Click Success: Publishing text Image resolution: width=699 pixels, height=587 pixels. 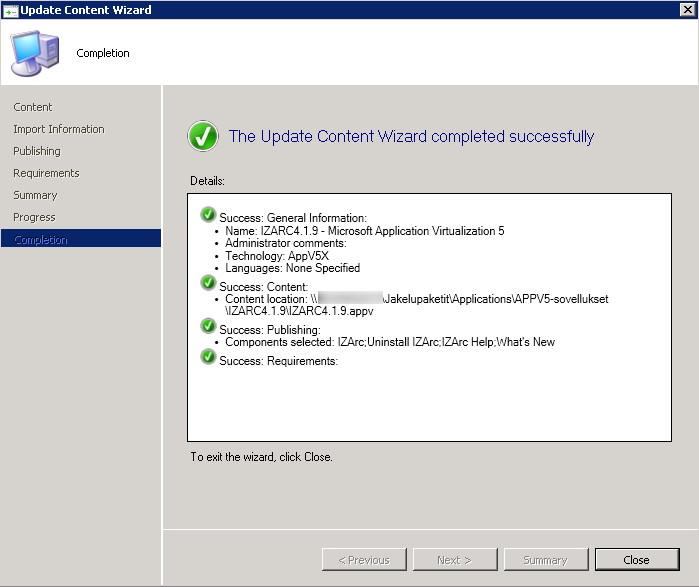270,330
